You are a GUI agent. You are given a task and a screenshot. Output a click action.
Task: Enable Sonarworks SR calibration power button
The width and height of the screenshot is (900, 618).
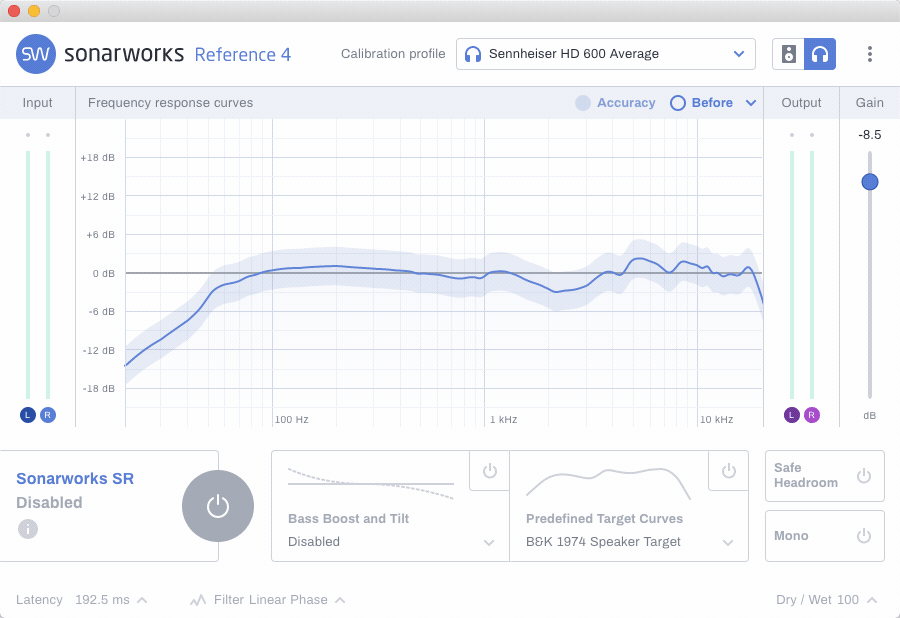pos(218,506)
